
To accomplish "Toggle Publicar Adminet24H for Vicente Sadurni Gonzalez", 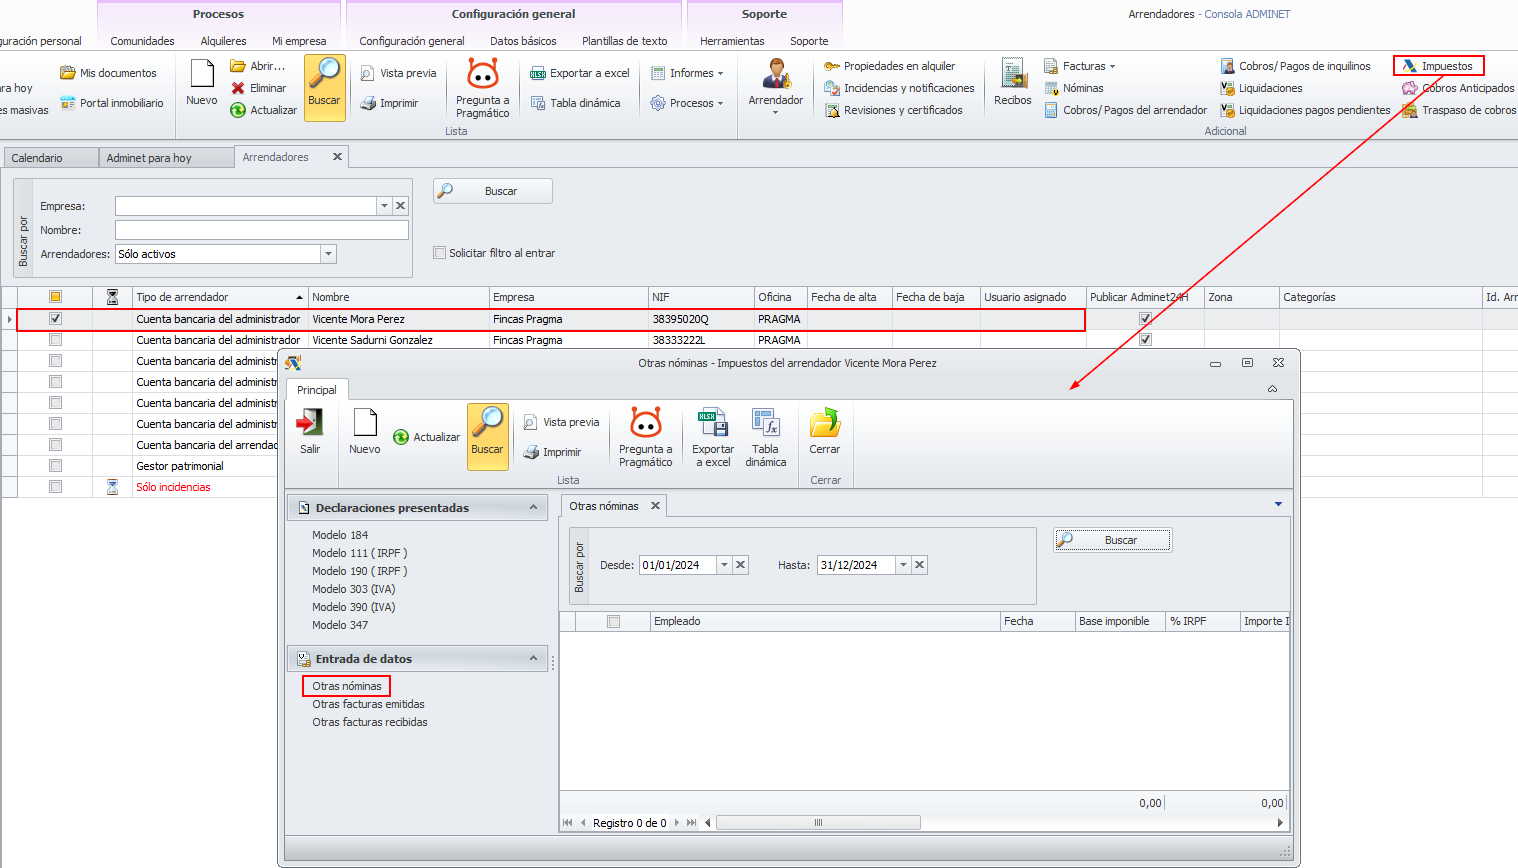I will coord(1146,340).
